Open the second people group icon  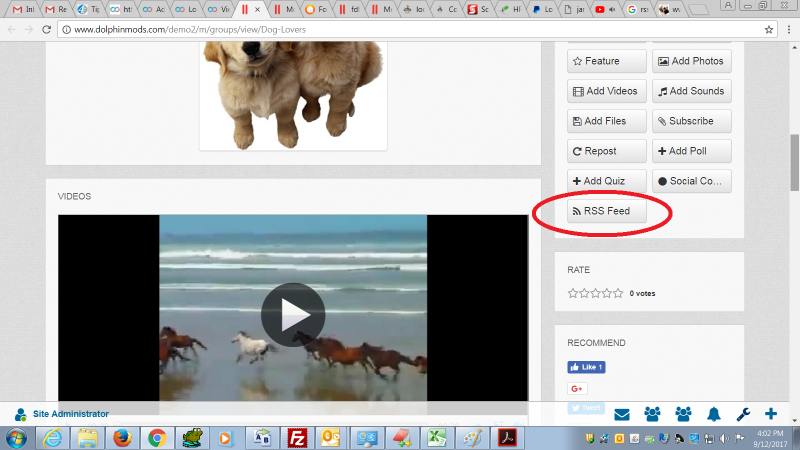[x=683, y=414]
